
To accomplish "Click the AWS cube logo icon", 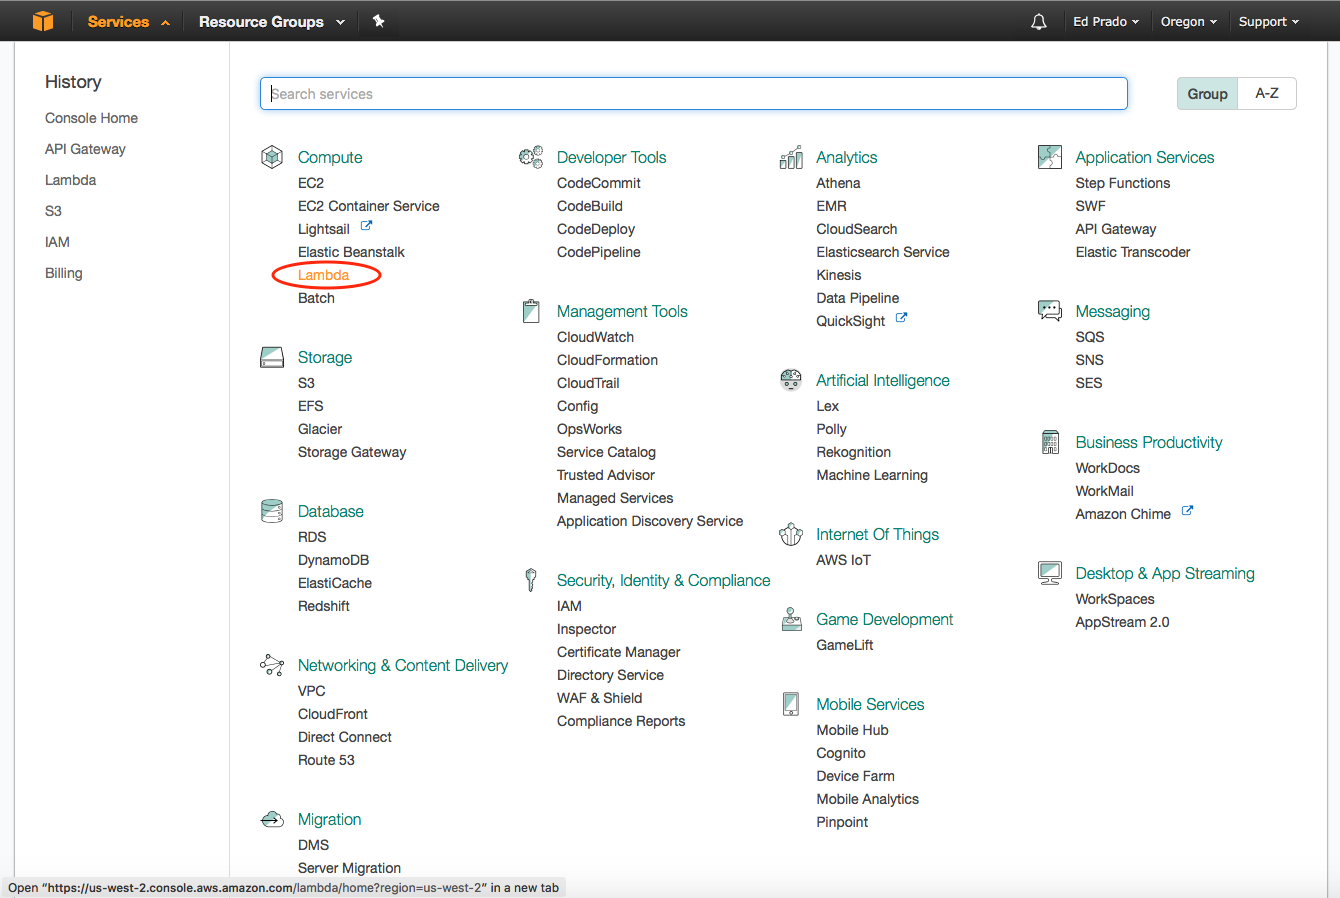I will (42, 21).
